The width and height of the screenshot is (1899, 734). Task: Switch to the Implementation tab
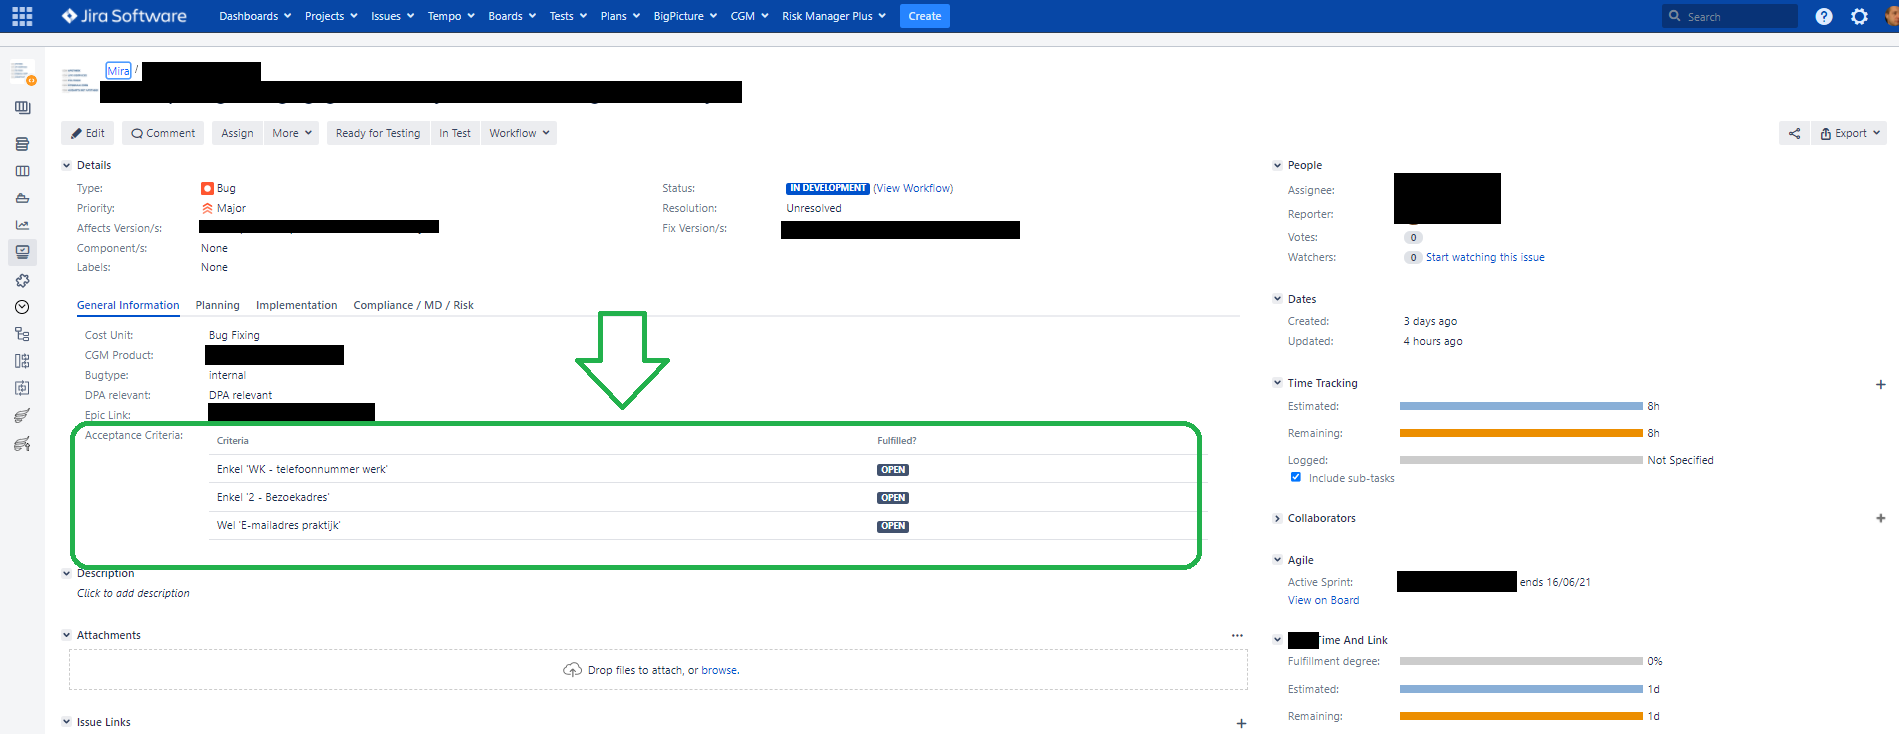297,306
